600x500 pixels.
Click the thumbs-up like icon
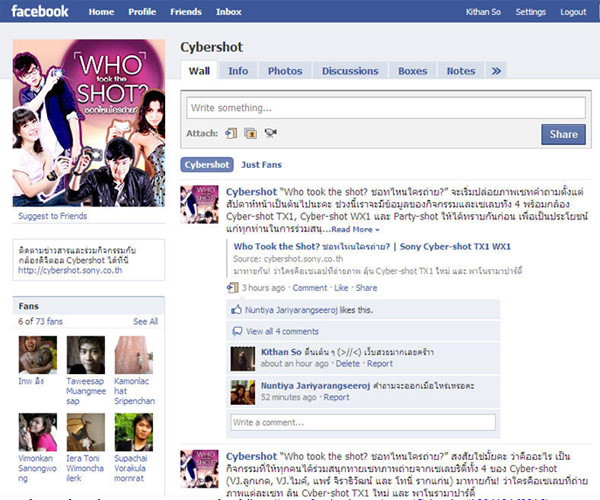236,309
